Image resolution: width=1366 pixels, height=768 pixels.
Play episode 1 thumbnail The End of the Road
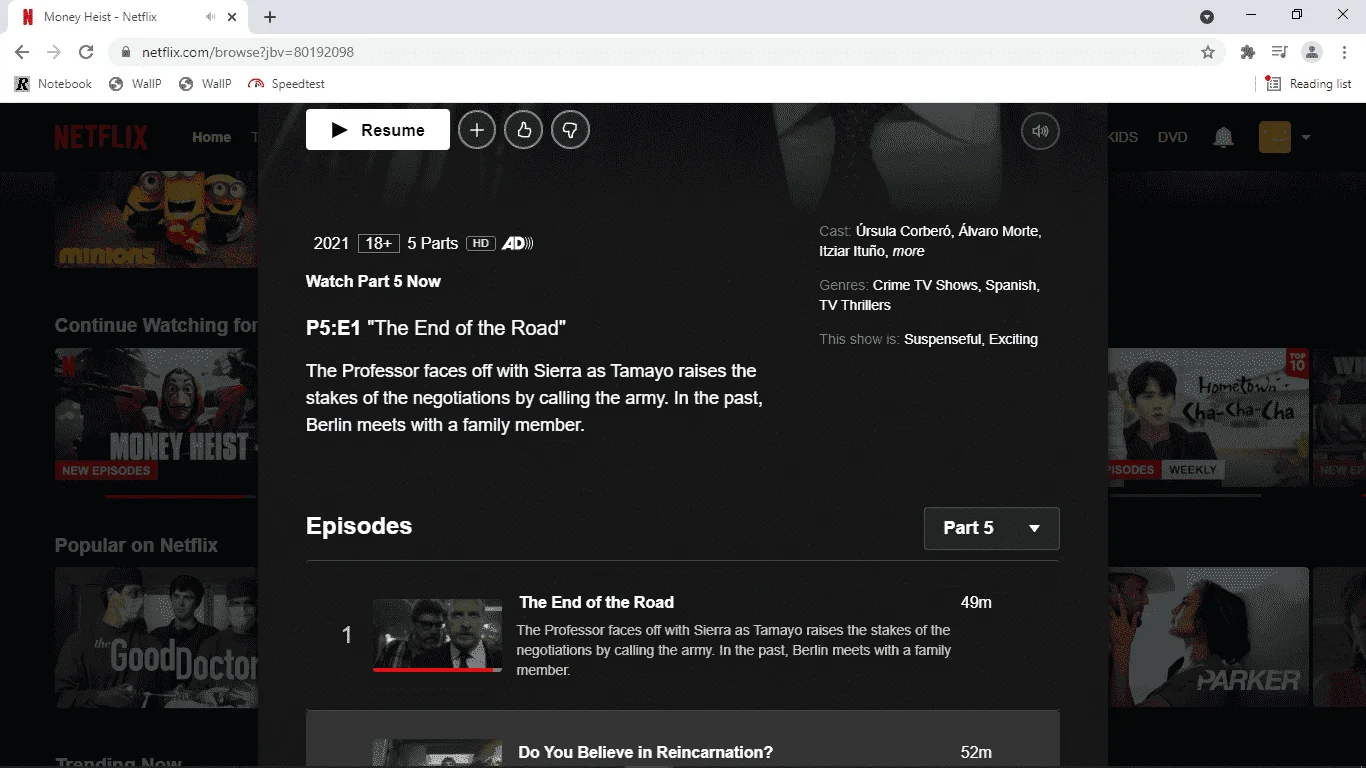438,635
